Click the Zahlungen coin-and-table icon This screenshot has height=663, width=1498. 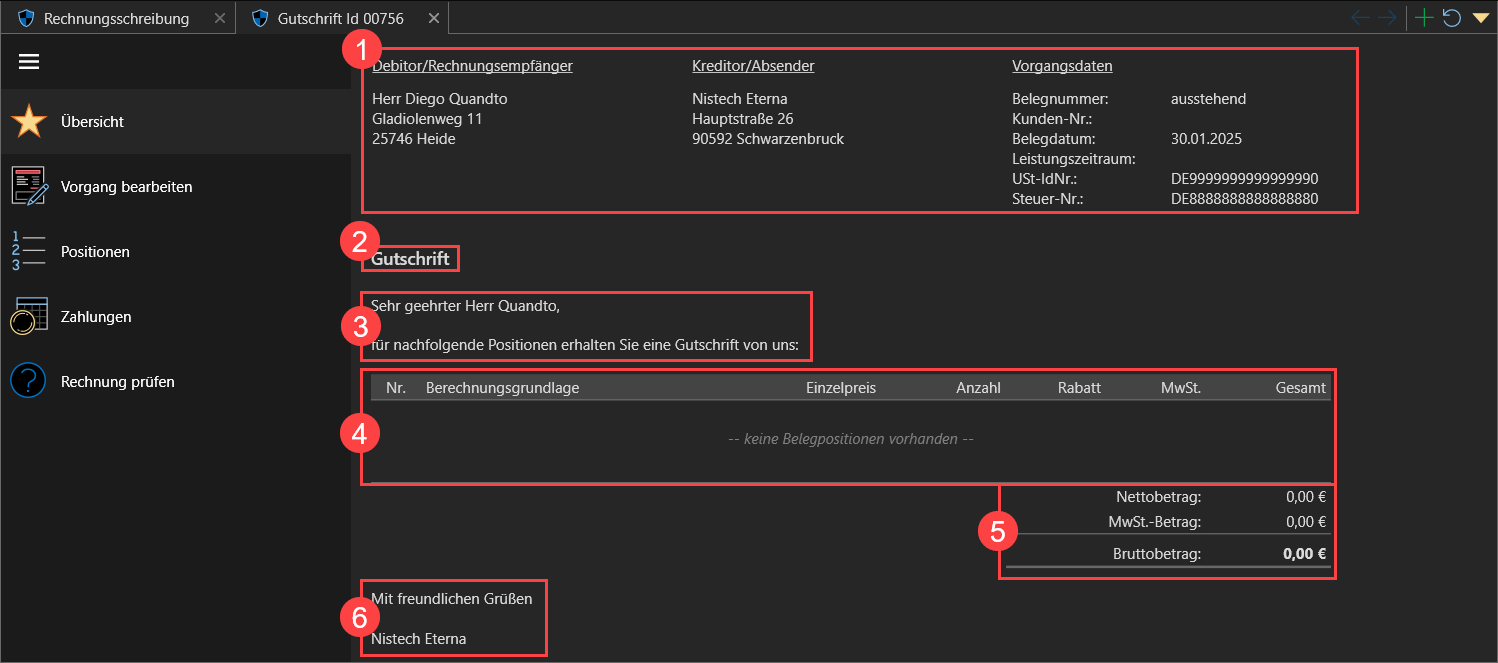(x=29, y=317)
